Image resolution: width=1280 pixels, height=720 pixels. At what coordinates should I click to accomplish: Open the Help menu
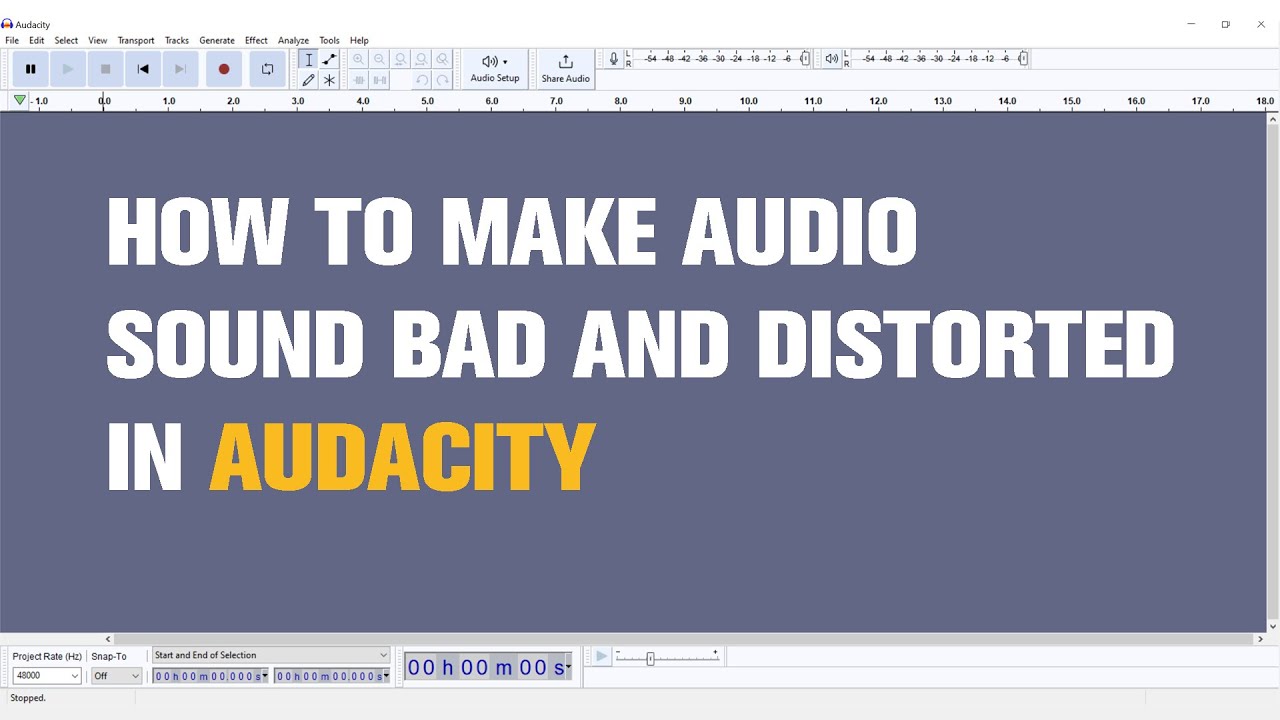coord(359,41)
